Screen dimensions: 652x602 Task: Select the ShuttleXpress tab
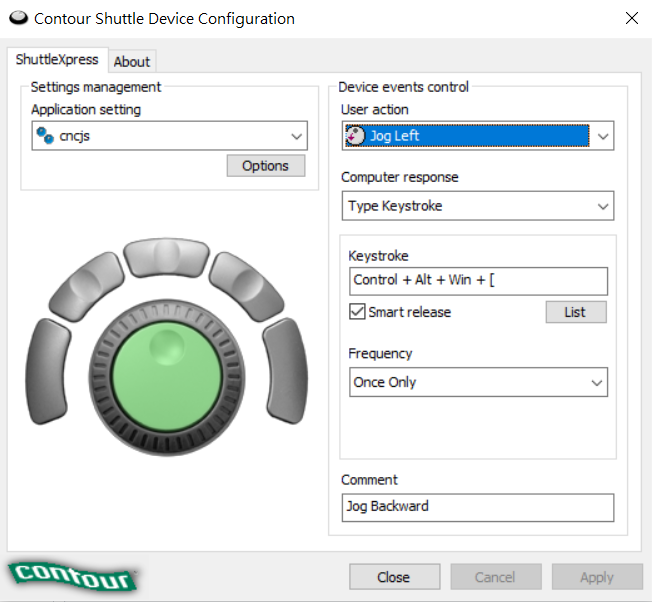pyautogui.click(x=57, y=60)
